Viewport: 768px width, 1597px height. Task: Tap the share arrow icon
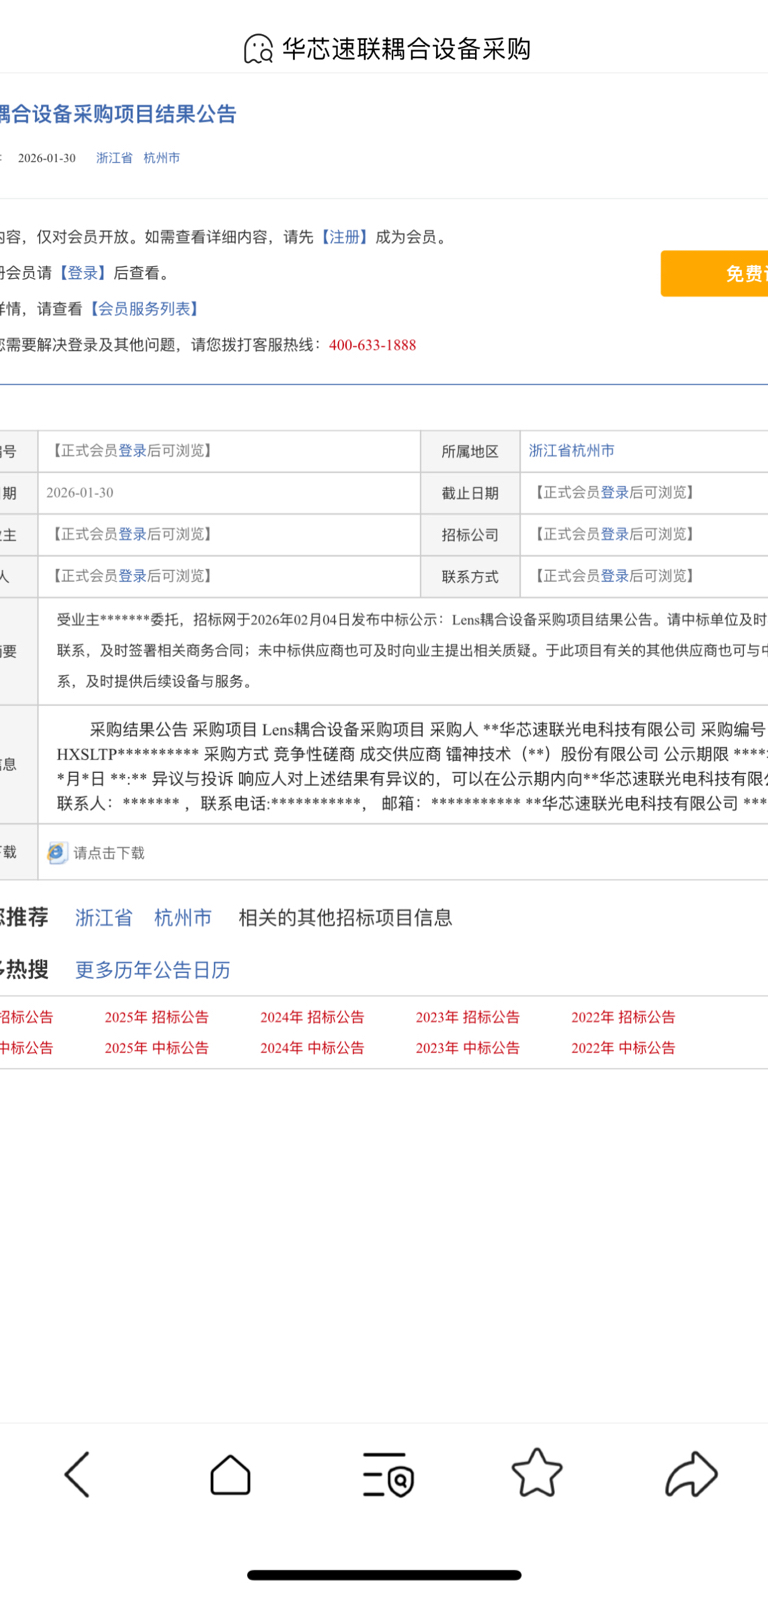[691, 1474]
